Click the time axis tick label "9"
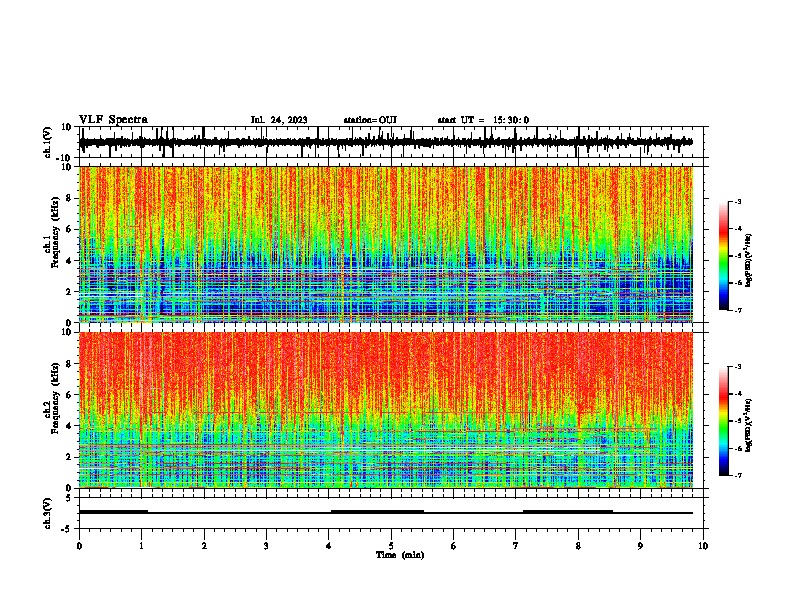Viewport: 792px width, 612px height. point(640,546)
